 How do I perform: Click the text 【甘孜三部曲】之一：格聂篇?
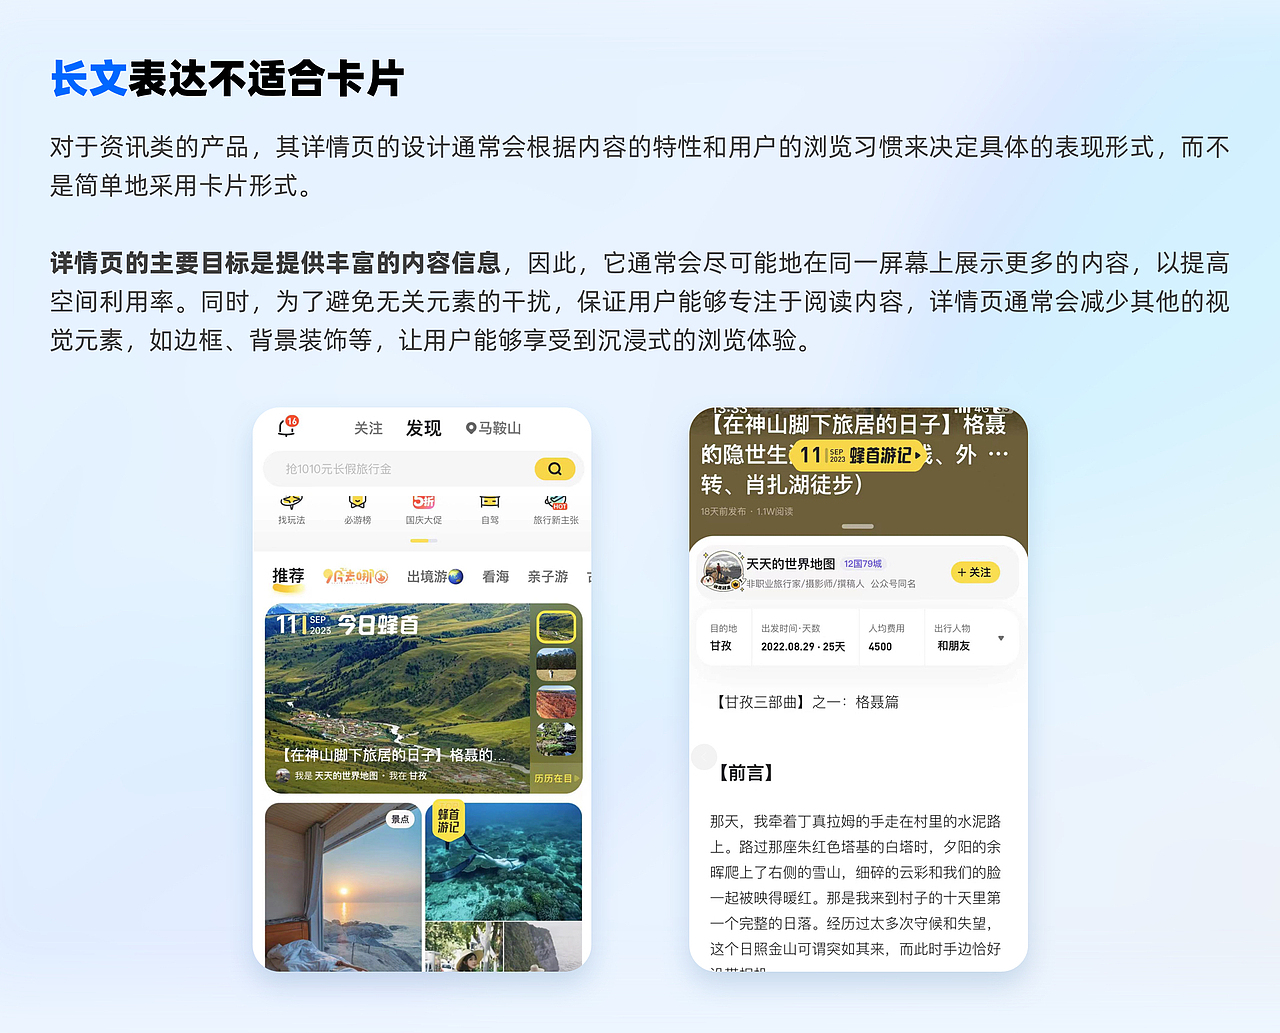[x=805, y=702]
